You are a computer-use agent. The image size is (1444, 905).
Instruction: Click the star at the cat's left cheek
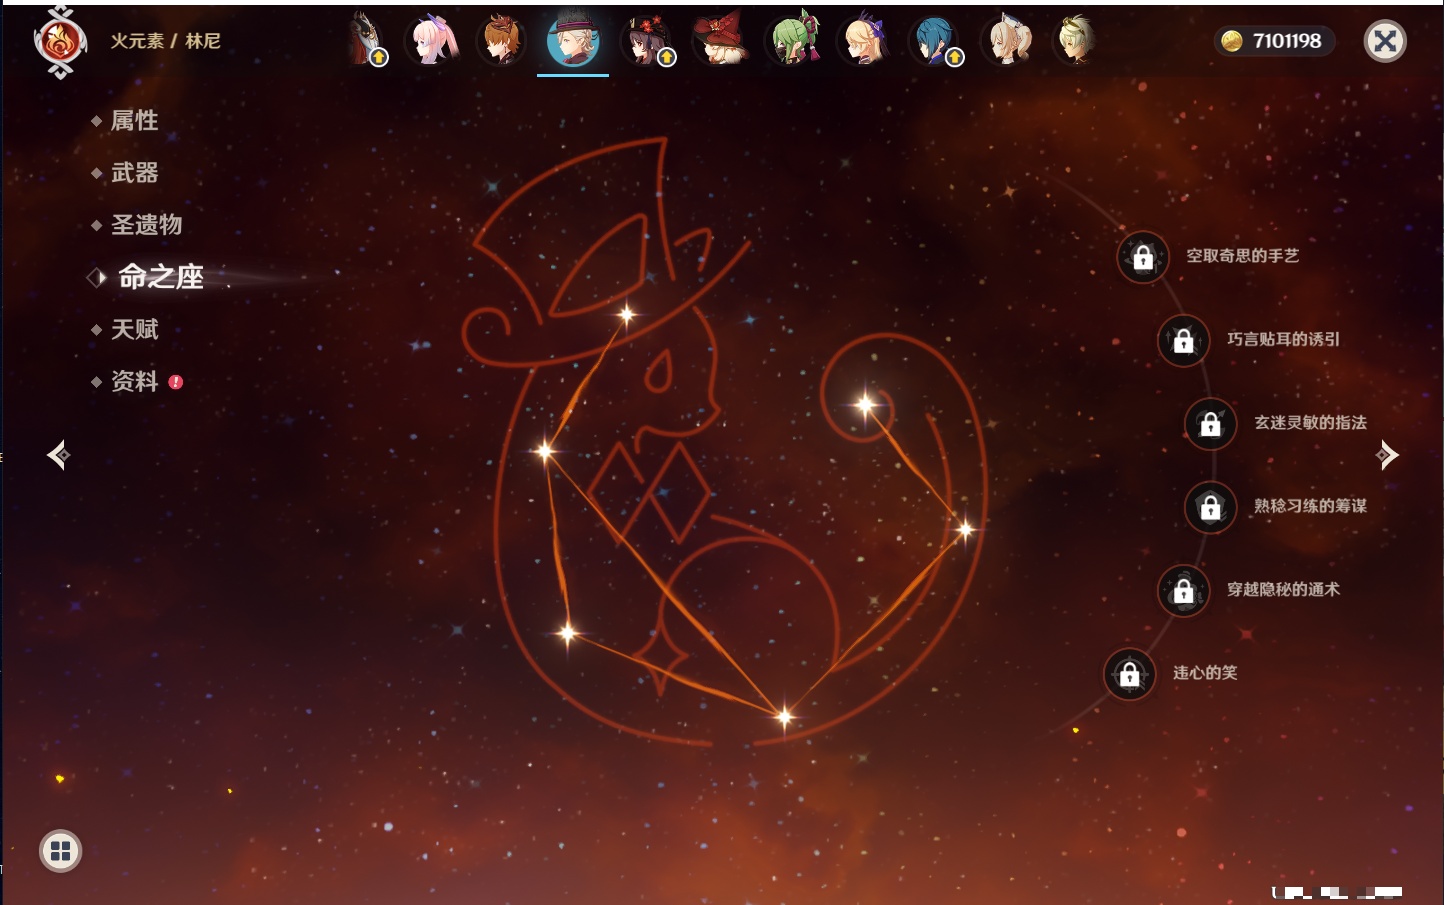coord(546,451)
